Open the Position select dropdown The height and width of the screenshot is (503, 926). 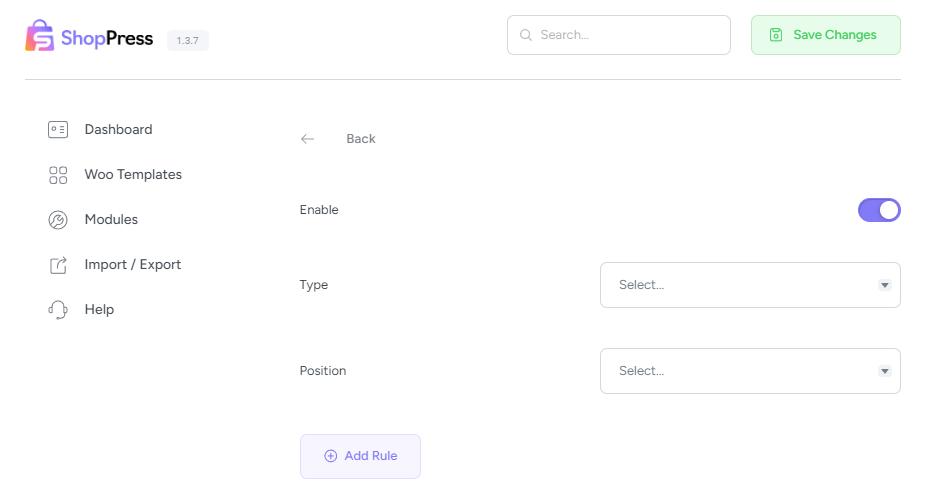[x=750, y=371]
